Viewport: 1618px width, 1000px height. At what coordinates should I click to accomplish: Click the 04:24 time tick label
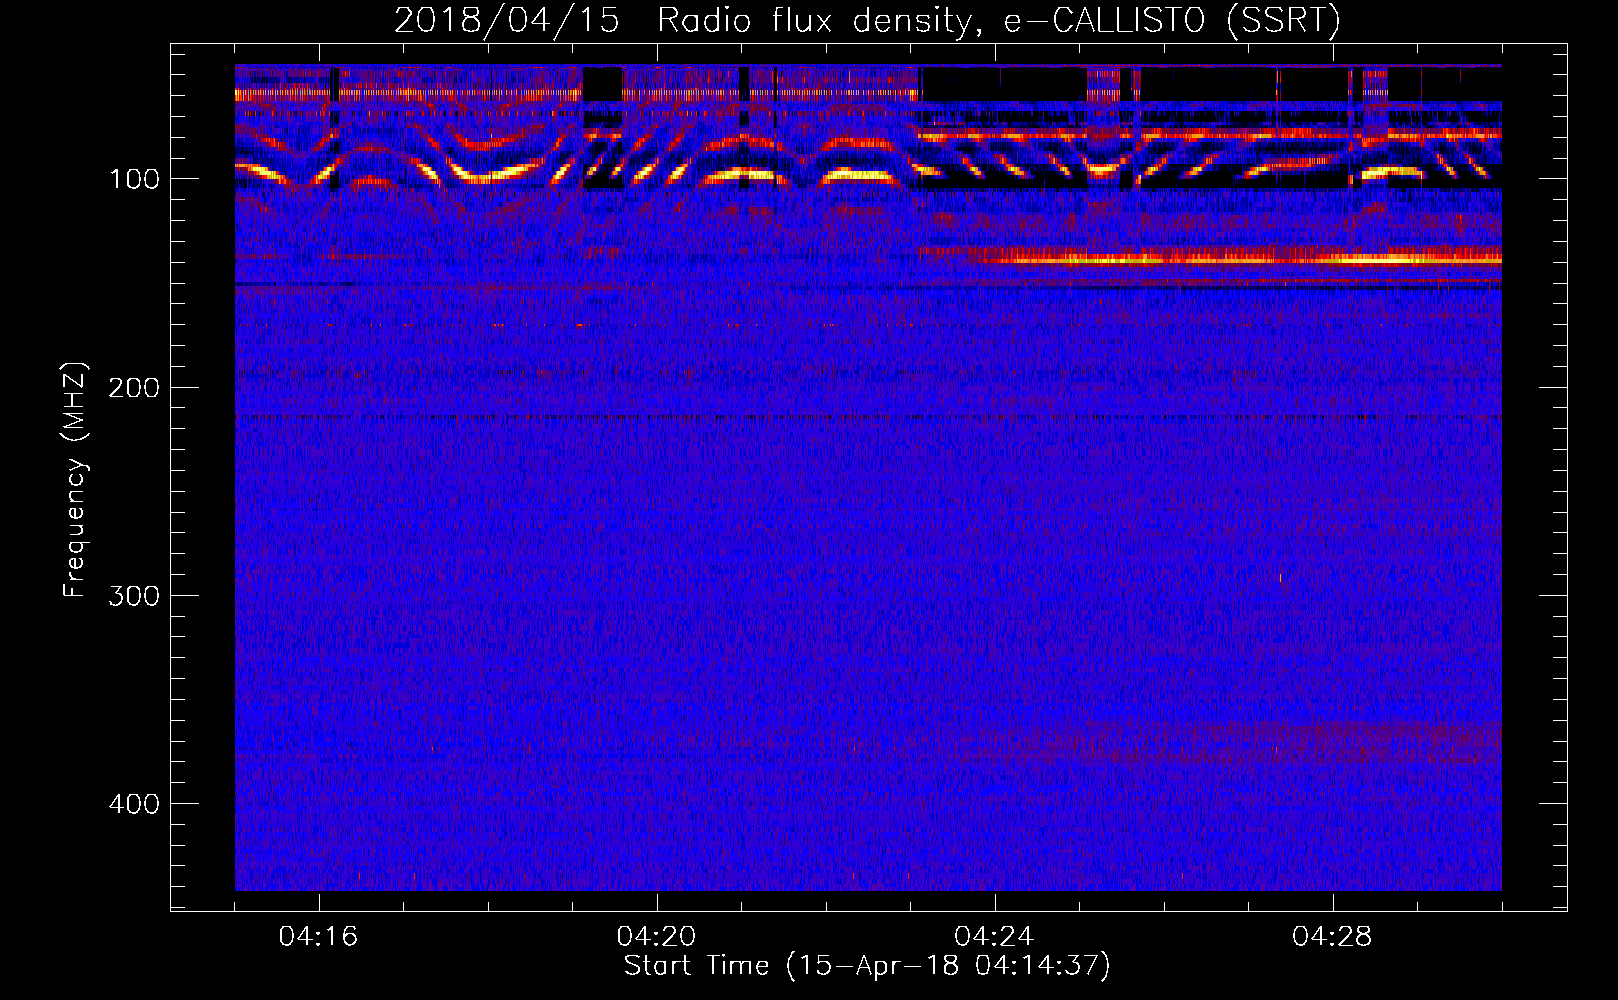tap(994, 936)
